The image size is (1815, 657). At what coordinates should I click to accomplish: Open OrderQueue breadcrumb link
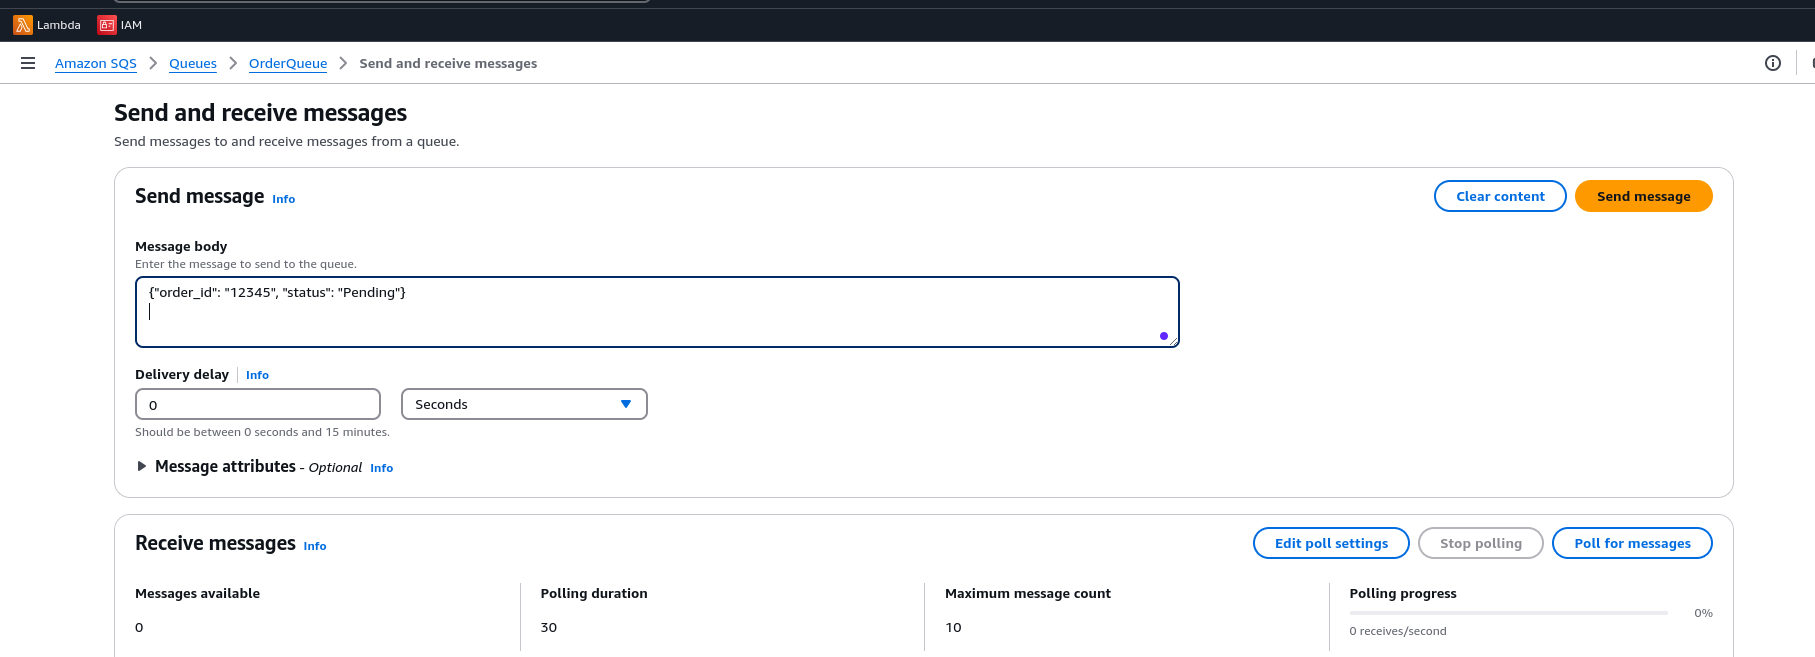click(x=288, y=63)
